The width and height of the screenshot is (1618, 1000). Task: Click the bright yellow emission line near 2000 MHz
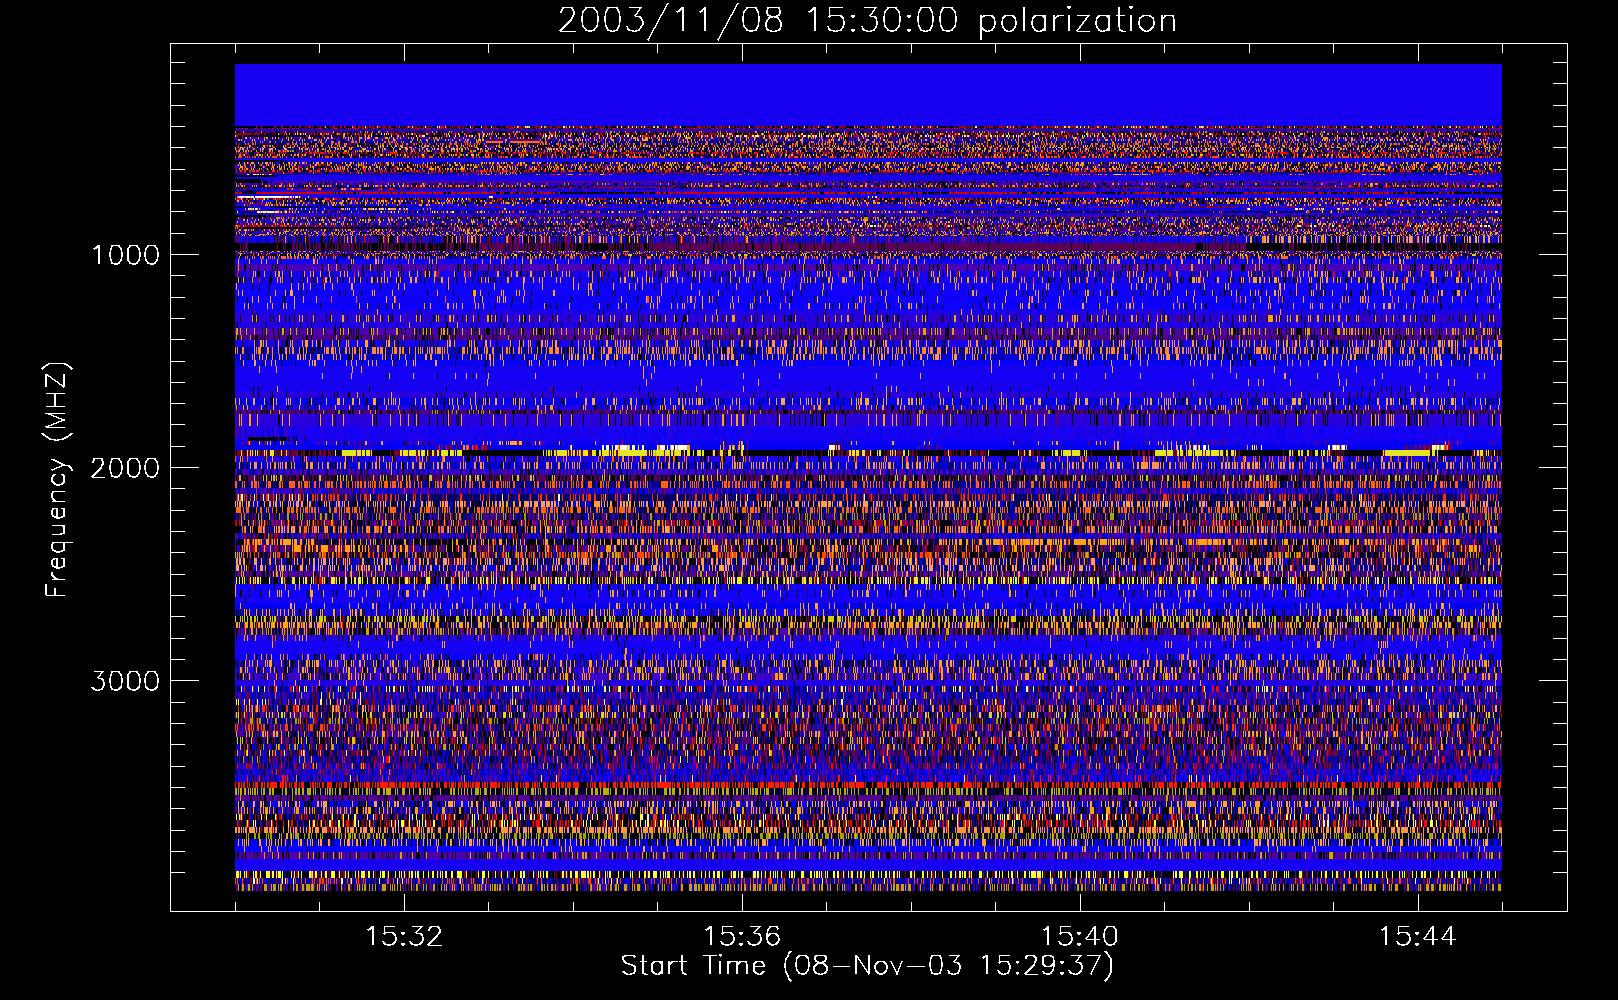pos(868,451)
